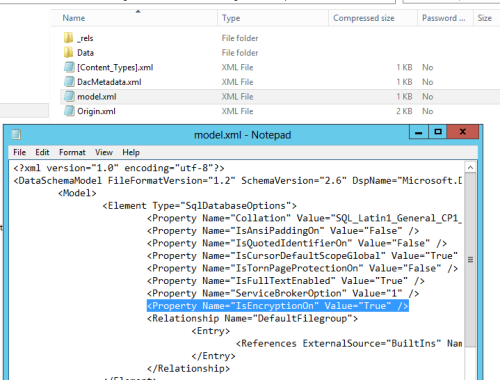Close the model.xml Notepad window

(x=463, y=132)
